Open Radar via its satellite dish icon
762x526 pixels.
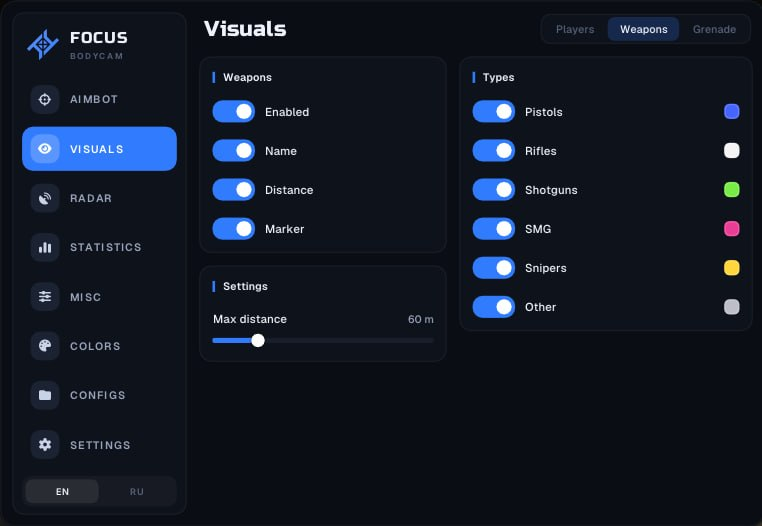click(x=45, y=198)
